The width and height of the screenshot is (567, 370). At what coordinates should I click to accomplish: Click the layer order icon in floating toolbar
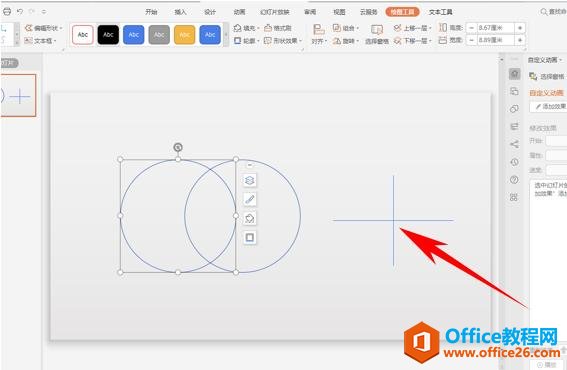250,180
